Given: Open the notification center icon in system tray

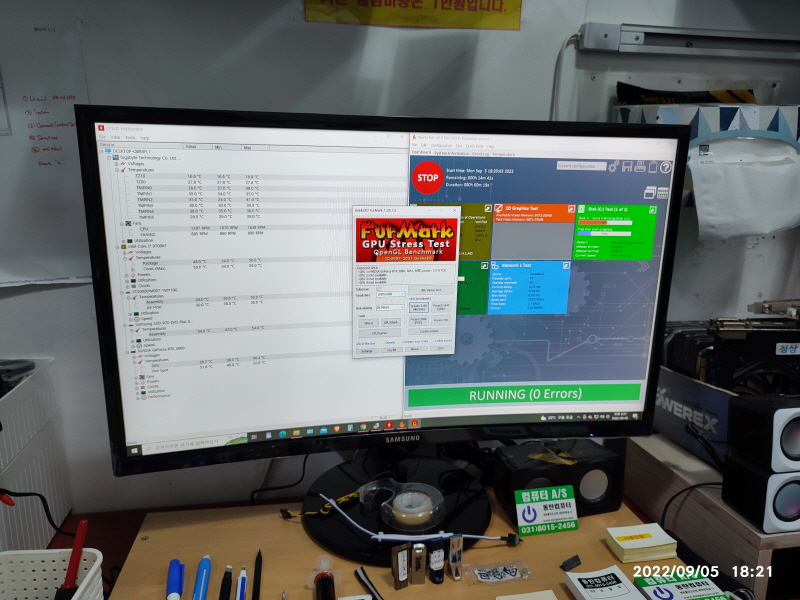Looking at the screenshot, I should tap(635, 416).
